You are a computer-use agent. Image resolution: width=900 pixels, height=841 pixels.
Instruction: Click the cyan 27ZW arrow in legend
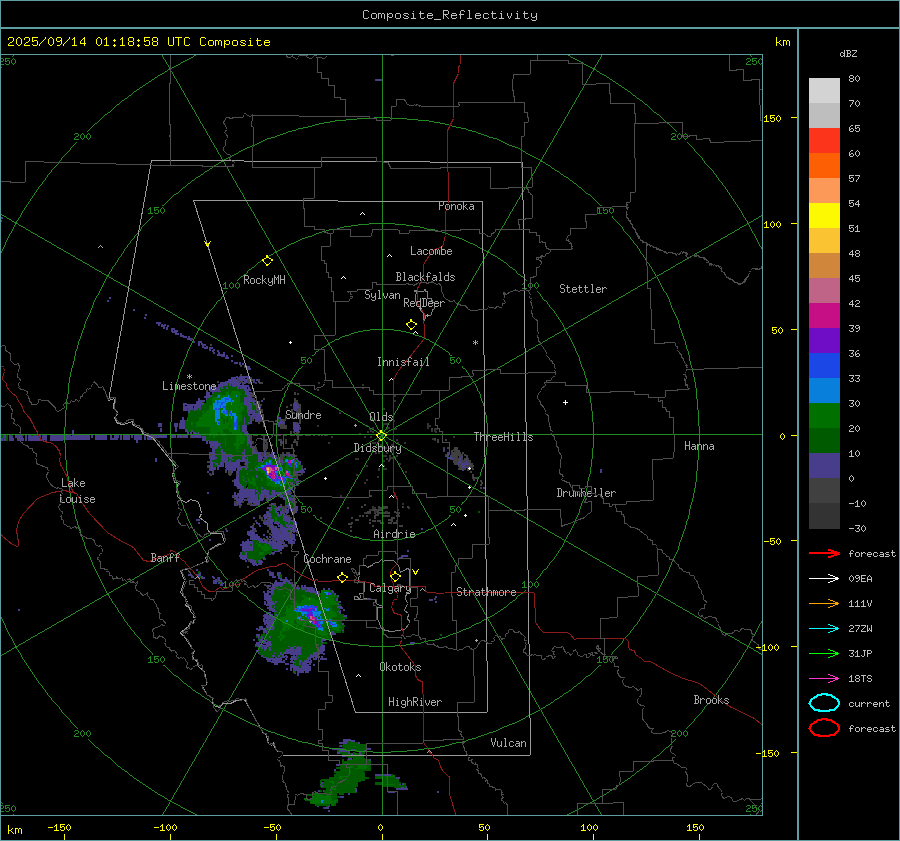[824, 629]
